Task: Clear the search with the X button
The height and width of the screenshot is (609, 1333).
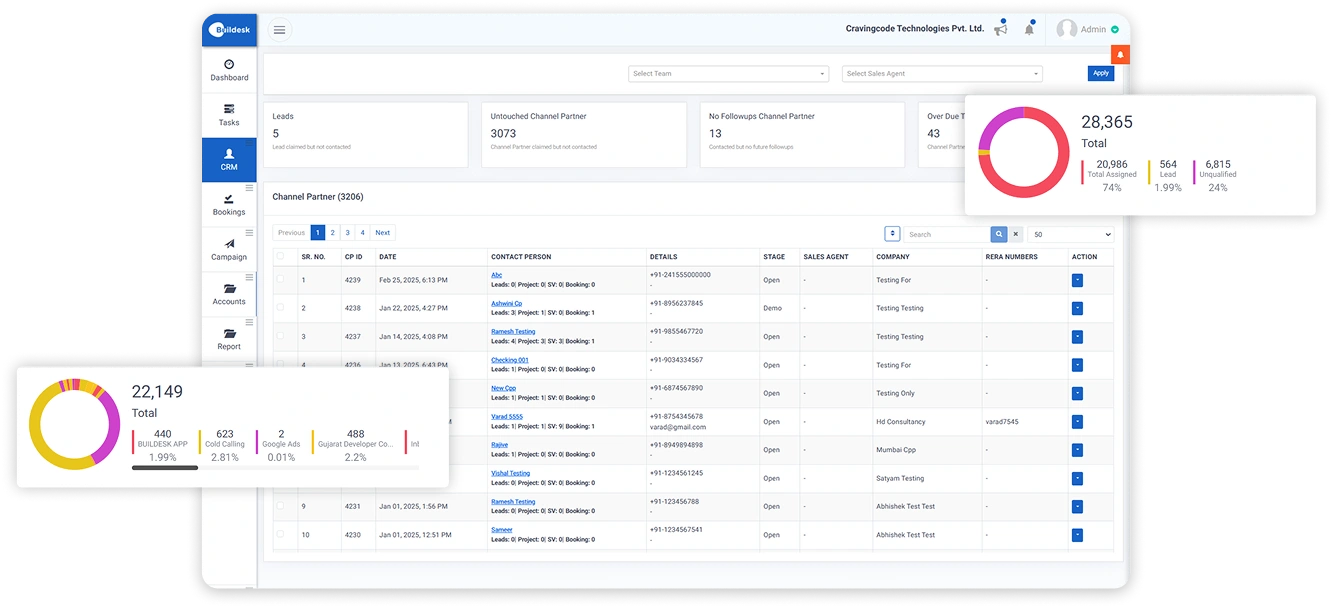Action: (1016, 234)
